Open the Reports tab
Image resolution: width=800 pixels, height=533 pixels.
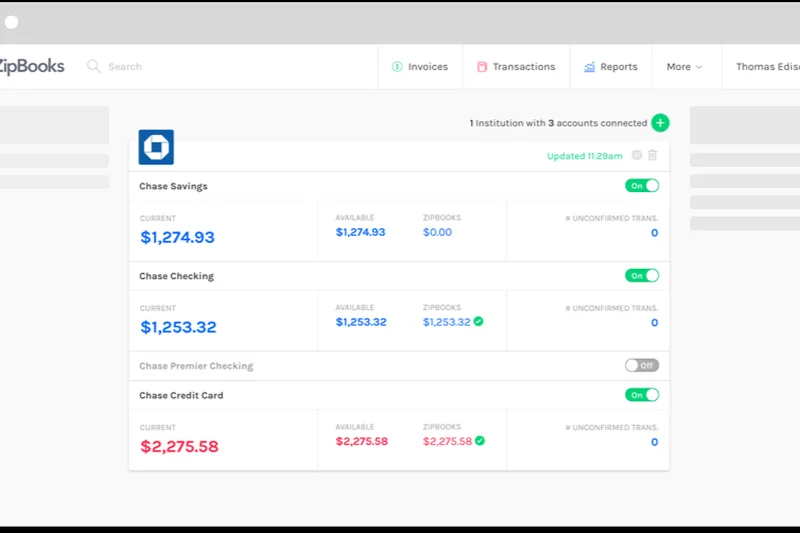(x=611, y=67)
